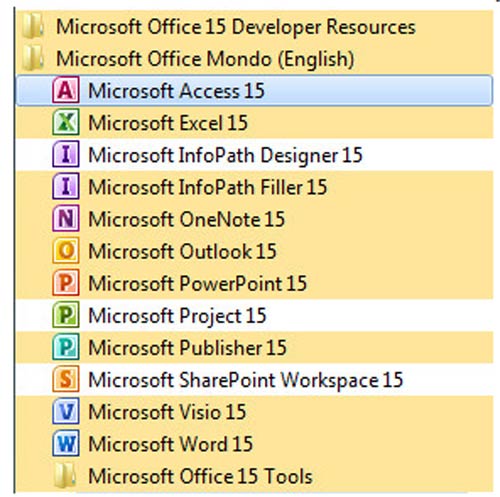Viewport: 500px width, 497px height.
Task: Click the teal Publisher 15 icon
Action: (66, 347)
